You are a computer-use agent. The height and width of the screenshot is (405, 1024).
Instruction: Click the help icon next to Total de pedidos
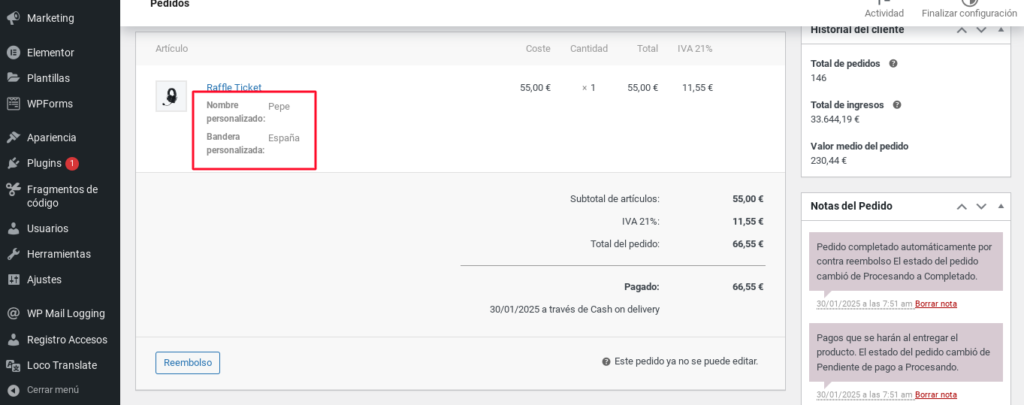pos(893,64)
